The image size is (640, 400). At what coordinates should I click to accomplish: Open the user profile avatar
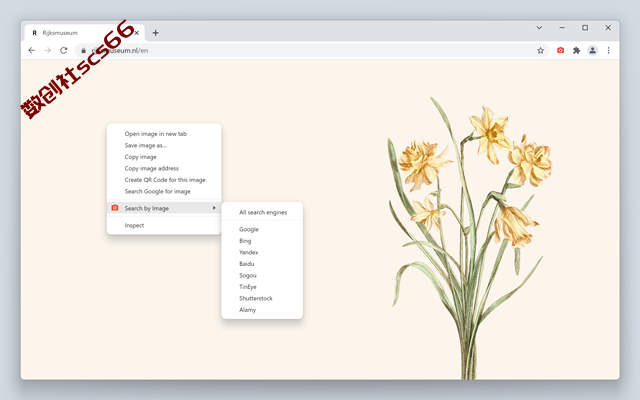coord(592,50)
